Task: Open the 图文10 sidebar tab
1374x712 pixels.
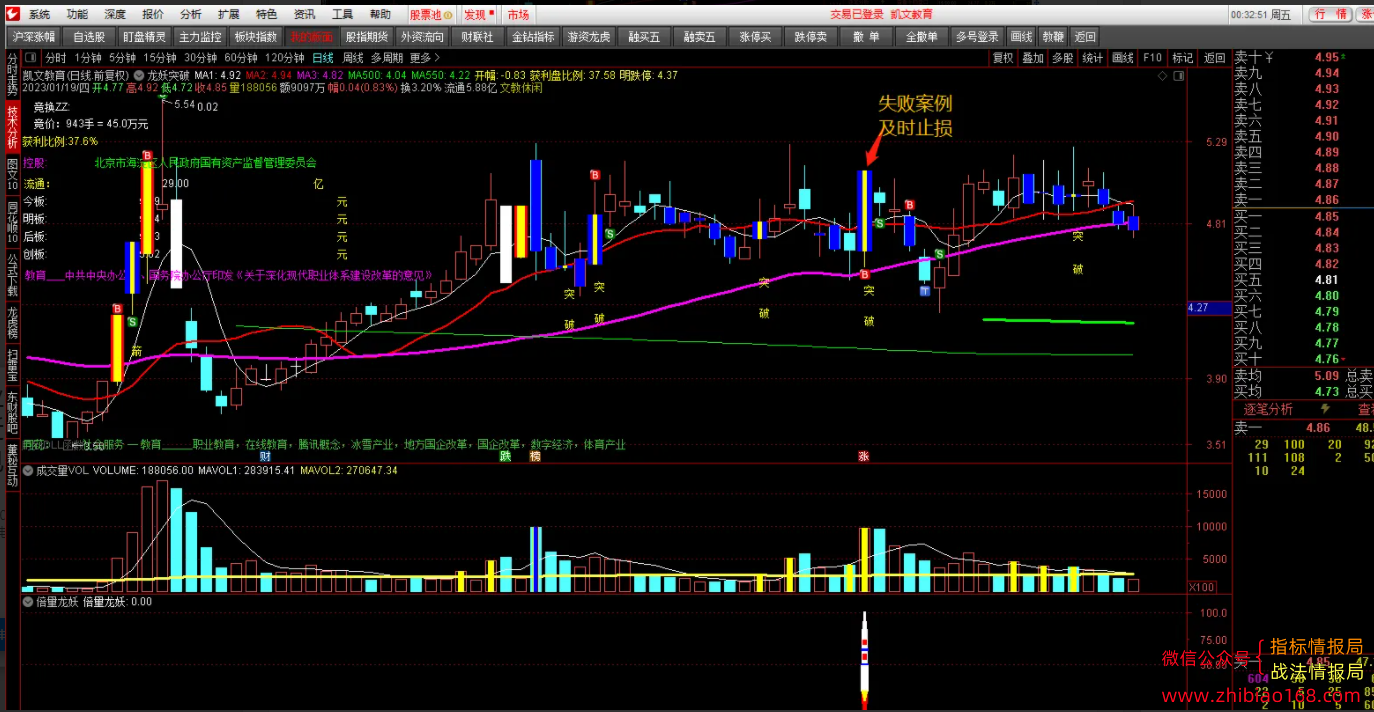Action: click(12, 175)
